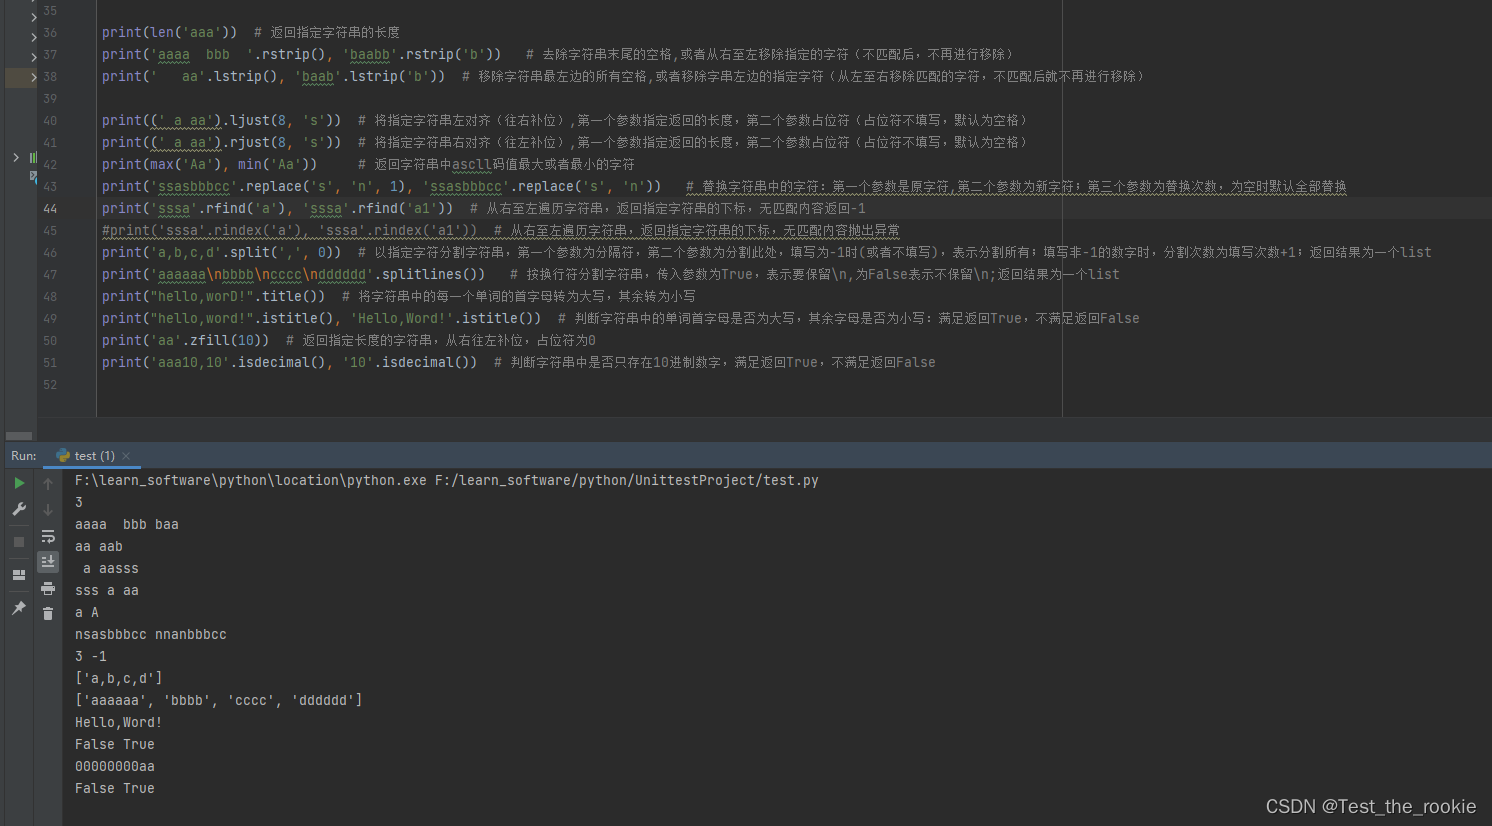Click line number 40 in gutter

click(x=50, y=121)
